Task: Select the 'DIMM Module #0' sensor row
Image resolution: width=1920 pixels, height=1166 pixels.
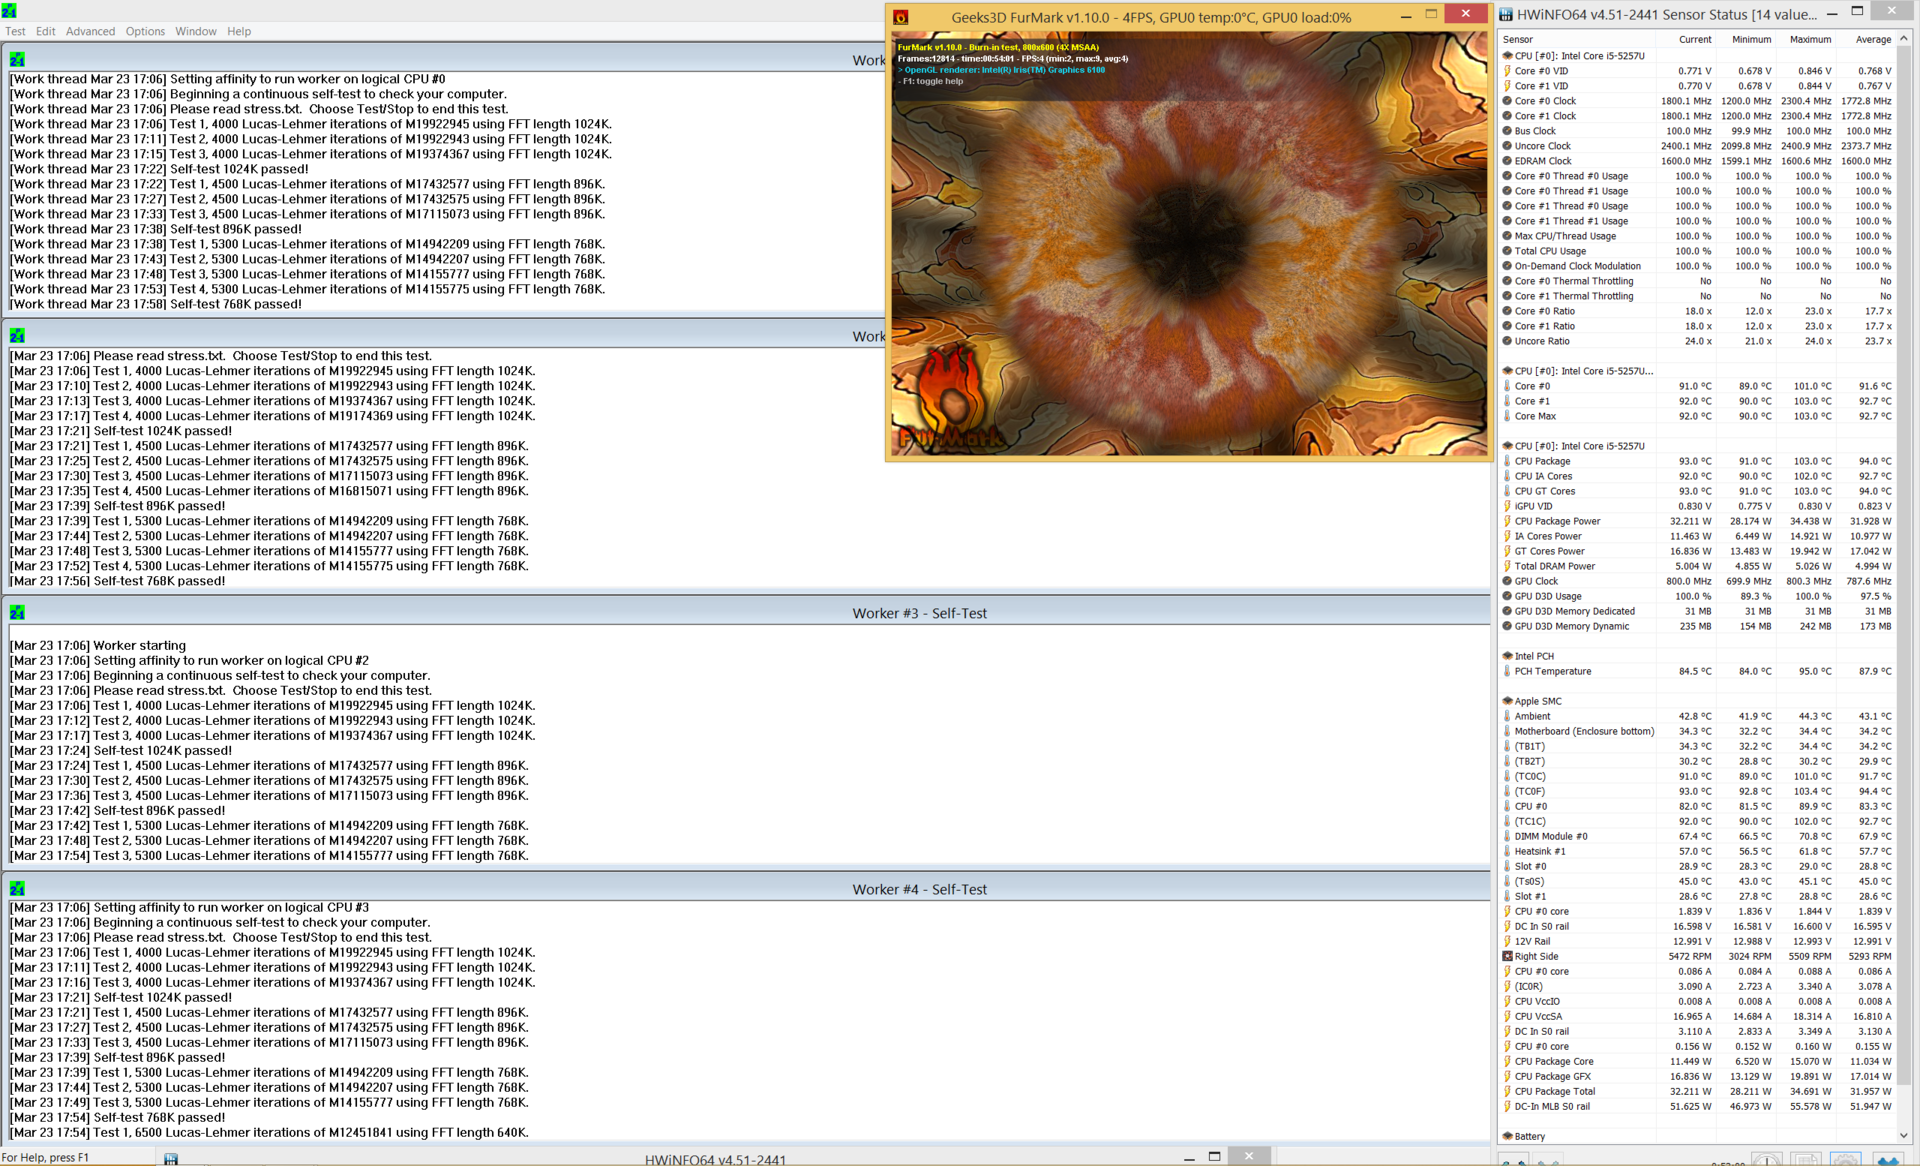Action: [x=1697, y=836]
